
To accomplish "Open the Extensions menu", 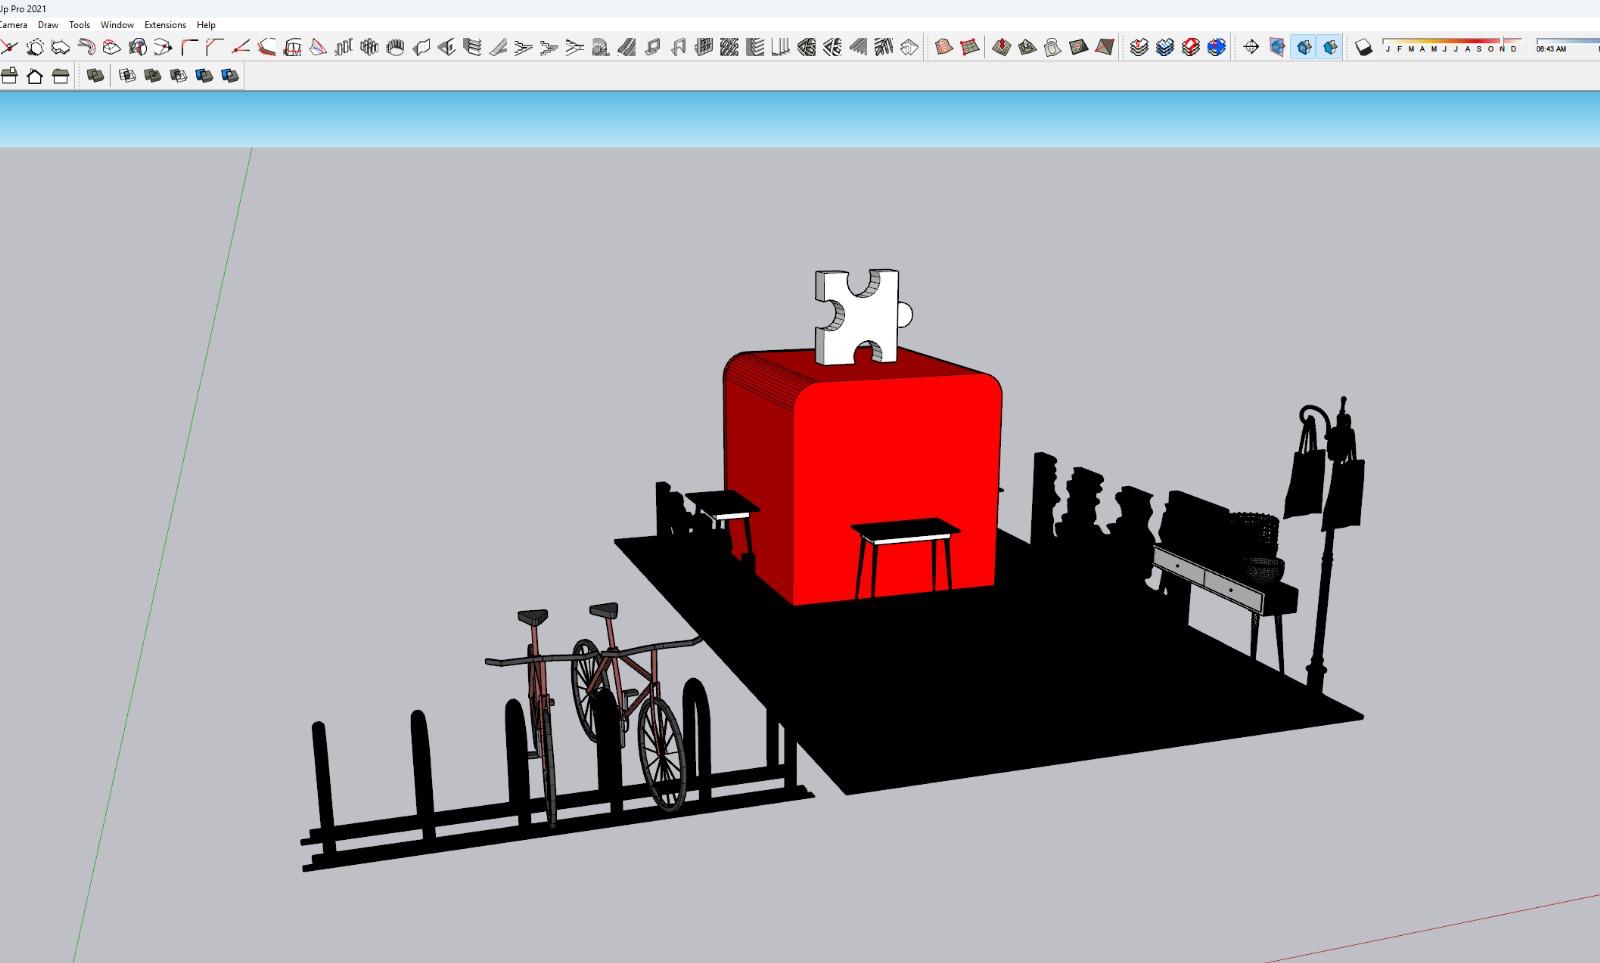I will pos(165,25).
